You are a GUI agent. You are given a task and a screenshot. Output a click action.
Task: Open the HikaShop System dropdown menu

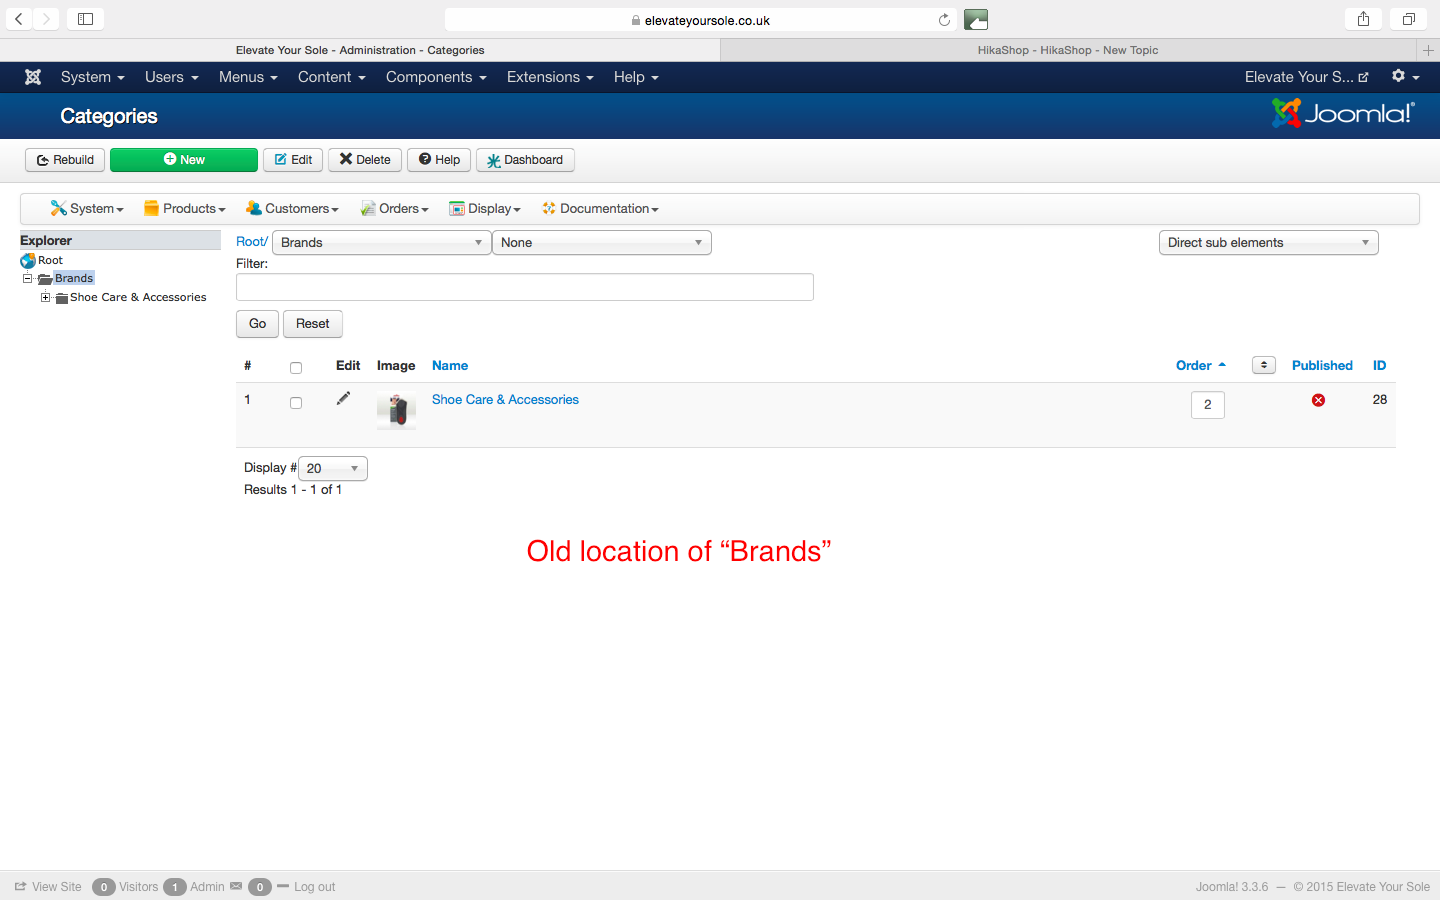87,209
